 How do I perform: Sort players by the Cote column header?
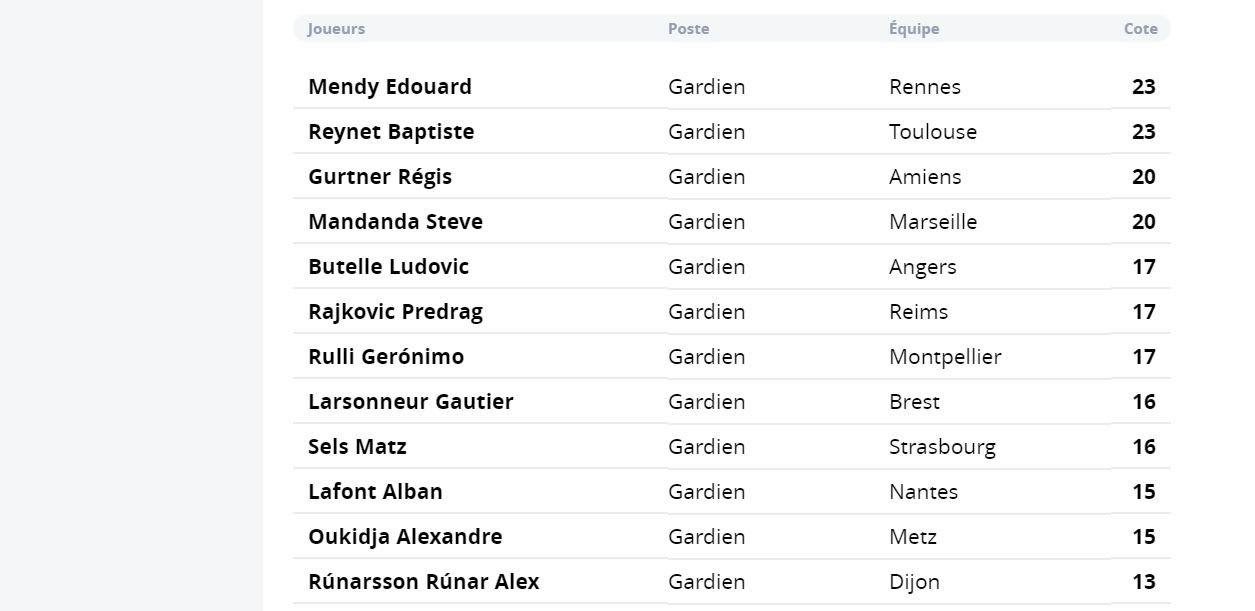pos(1140,29)
